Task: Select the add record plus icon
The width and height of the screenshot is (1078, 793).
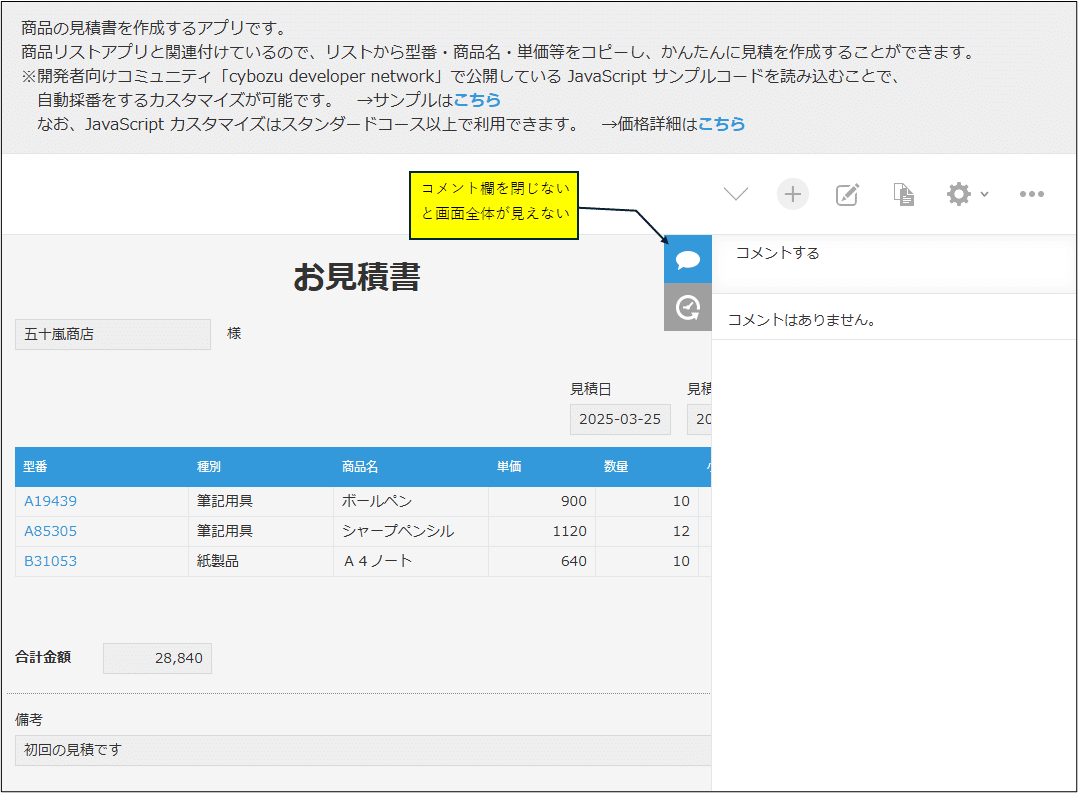Action: point(793,194)
